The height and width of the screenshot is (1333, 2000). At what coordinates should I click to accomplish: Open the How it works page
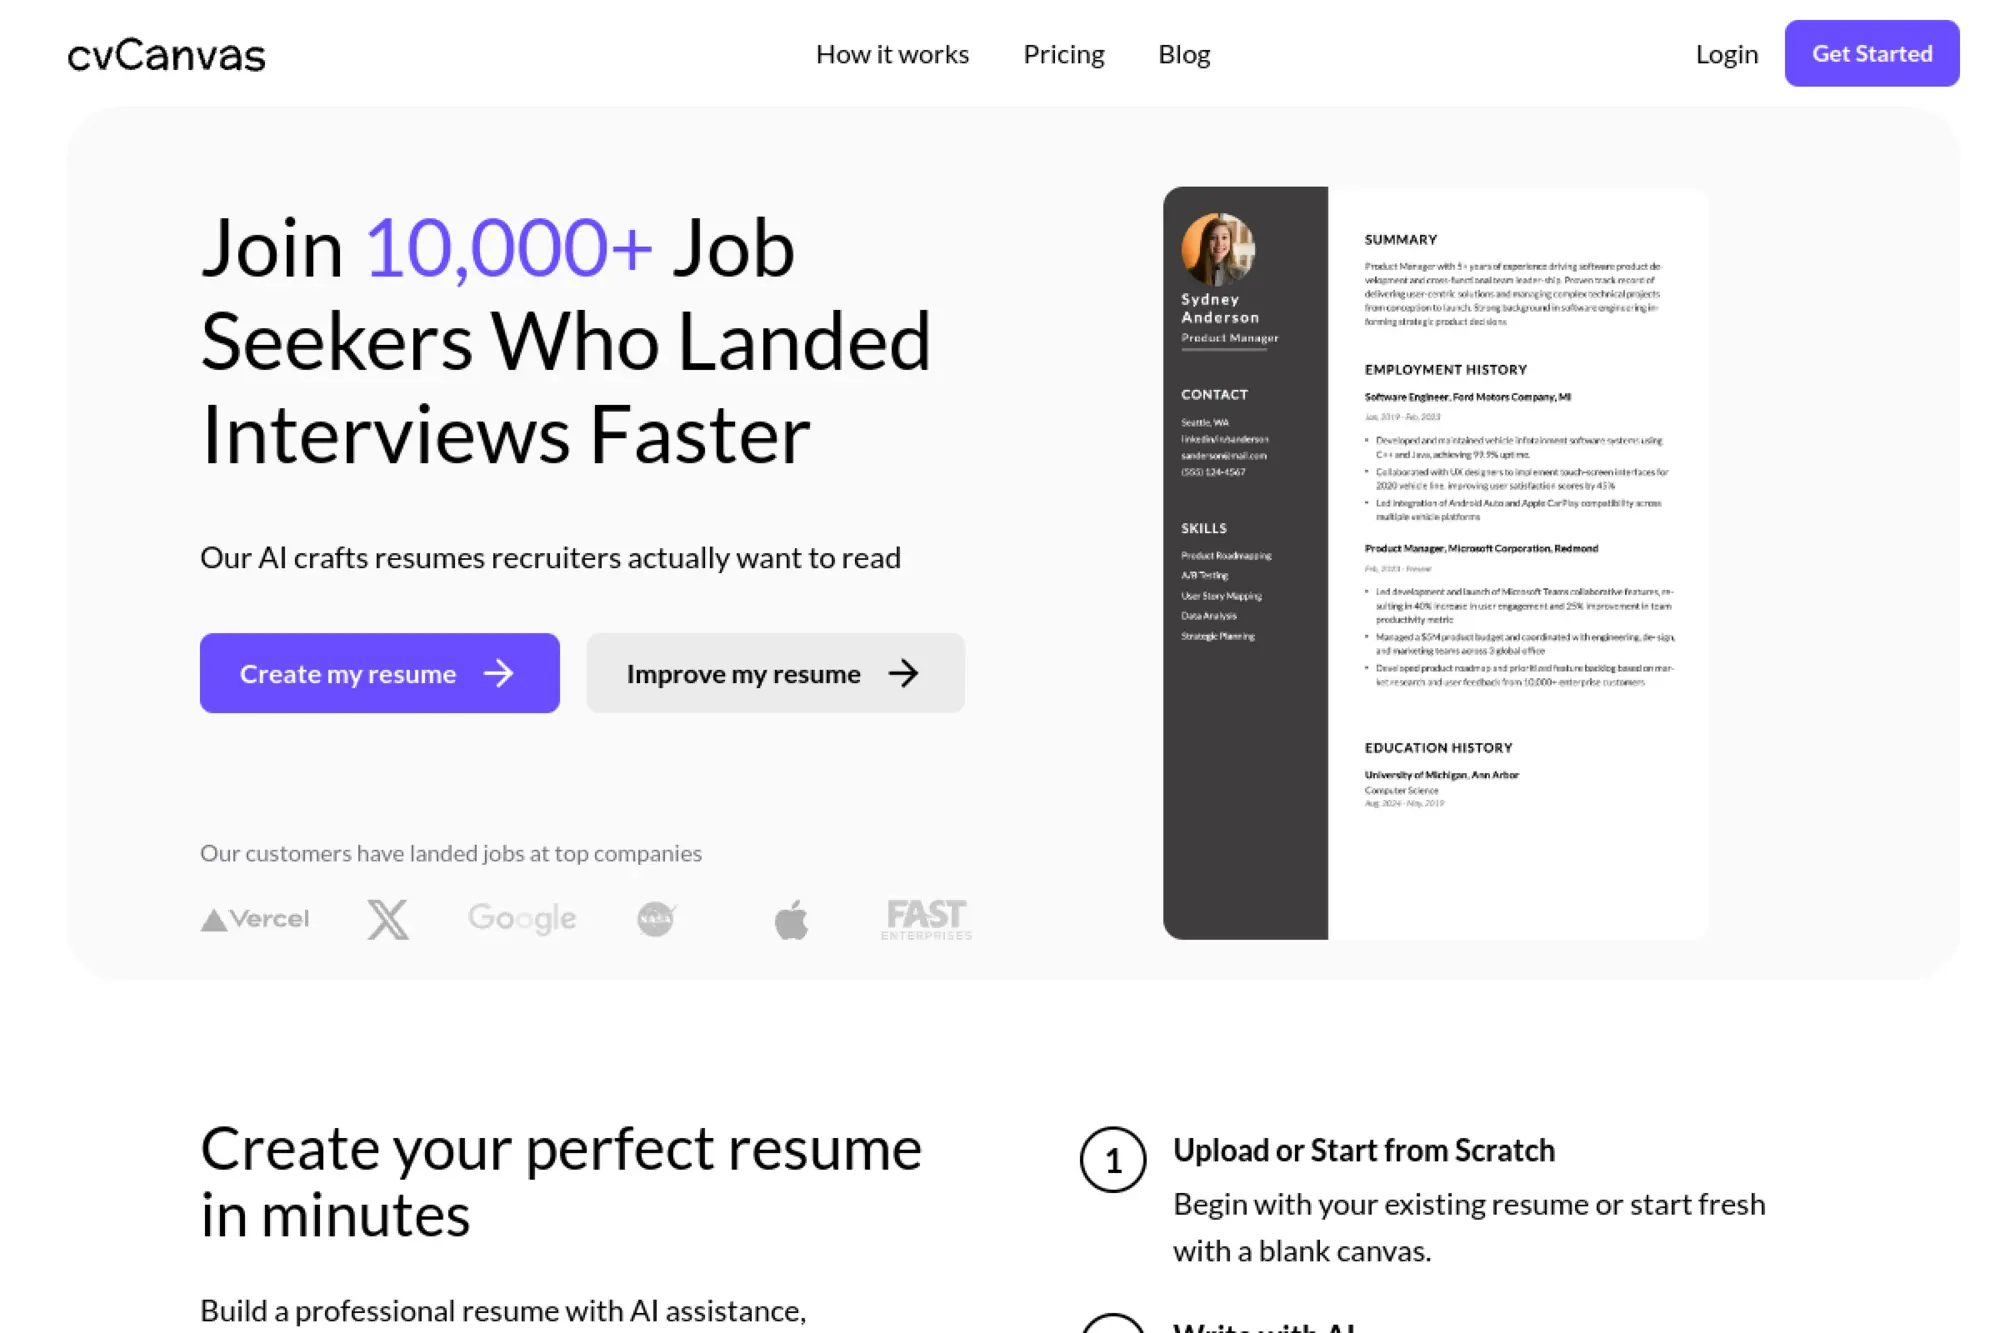[892, 54]
